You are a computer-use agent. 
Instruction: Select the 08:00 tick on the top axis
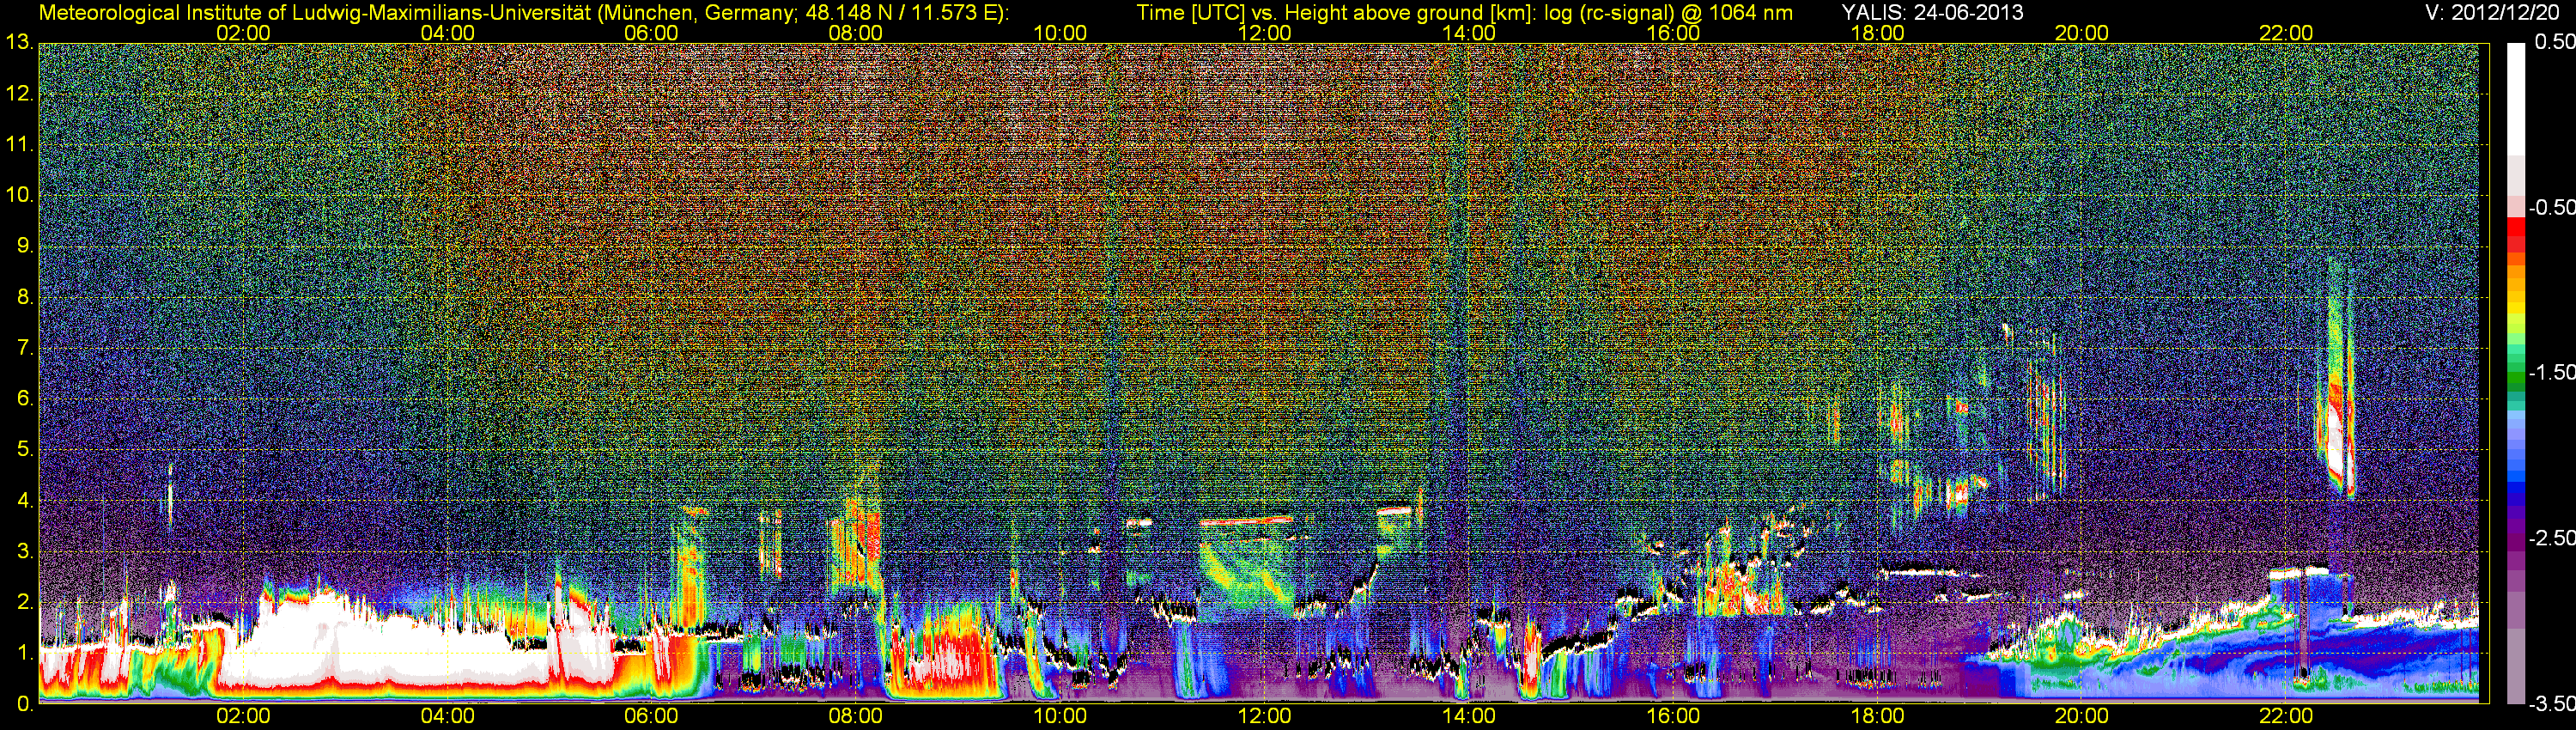[856, 33]
